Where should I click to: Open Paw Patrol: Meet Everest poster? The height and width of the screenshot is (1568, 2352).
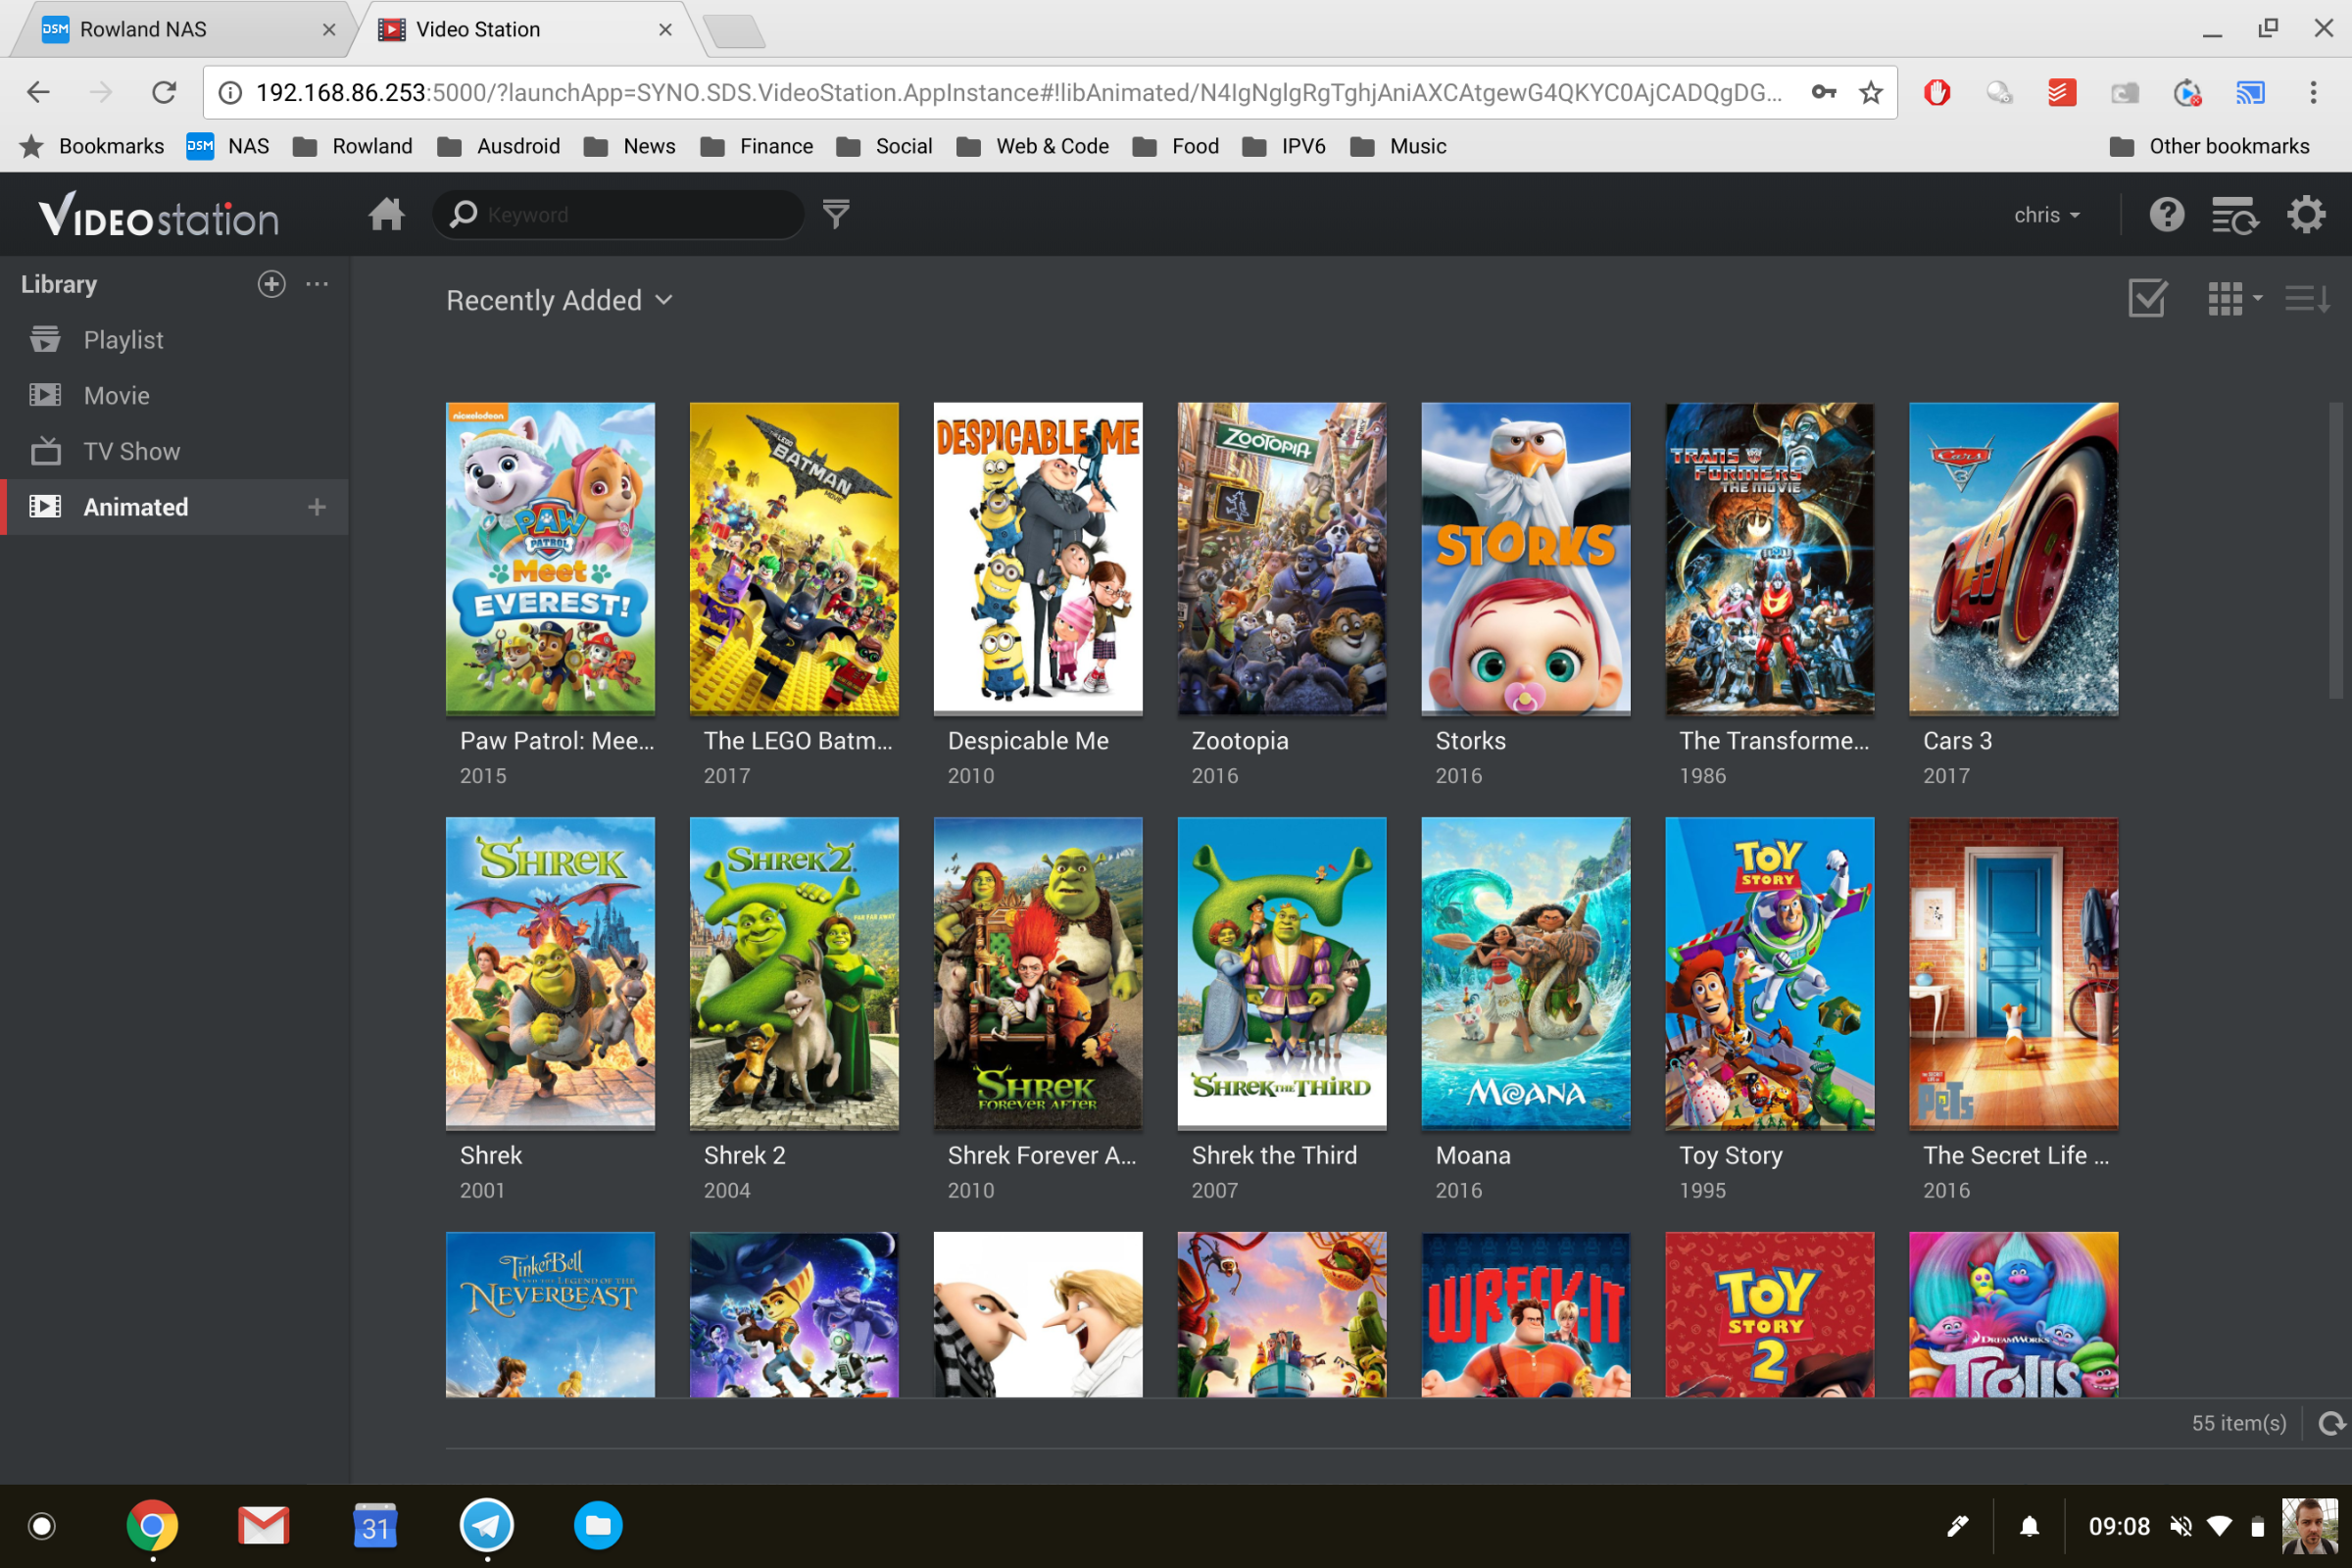[550, 558]
